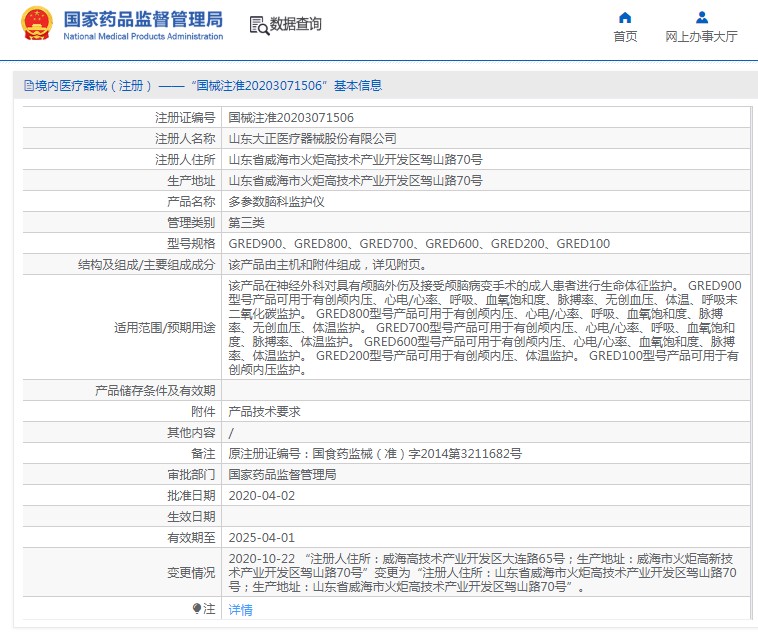Image resolution: width=758 pixels, height=636 pixels.
Task: Click the 附件 row label
Action: click(203, 412)
